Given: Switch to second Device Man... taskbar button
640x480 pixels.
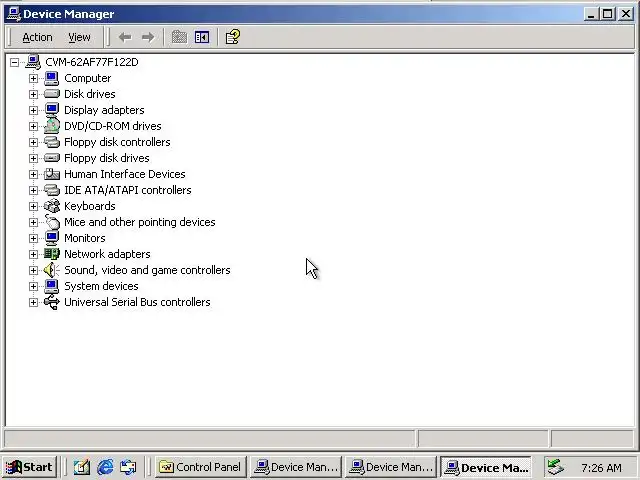Looking at the screenshot, I should pyautogui.click(x=391, y=467).
